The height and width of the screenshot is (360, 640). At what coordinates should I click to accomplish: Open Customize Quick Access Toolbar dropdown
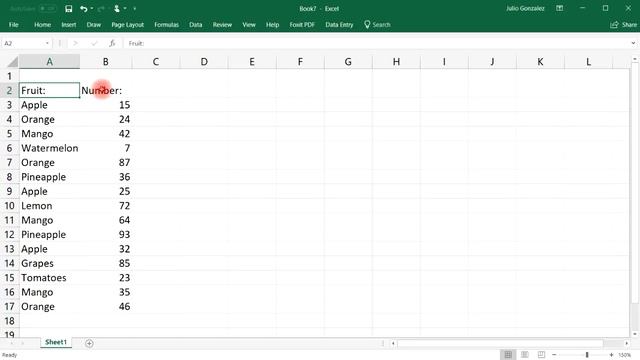pyautogui.click(x=135, y=9)
